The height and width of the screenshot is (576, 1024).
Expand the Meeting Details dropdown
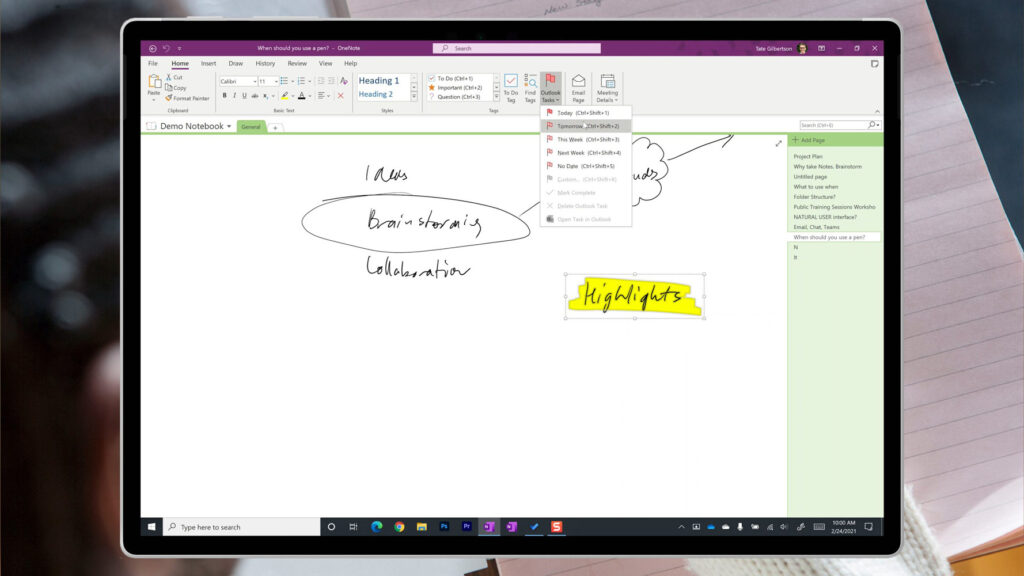coord(607,100)
